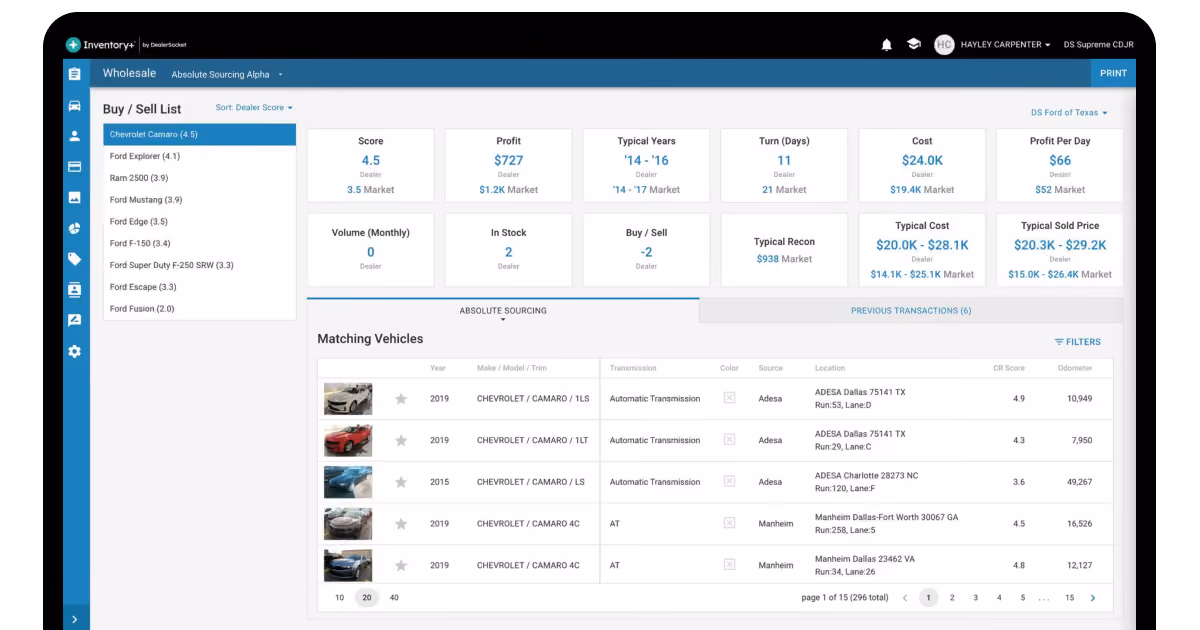Click DS Supreme CDJR dealership name
Image resolution: width=1200 pixels, height=630 pixels.
coord(1100,45)
